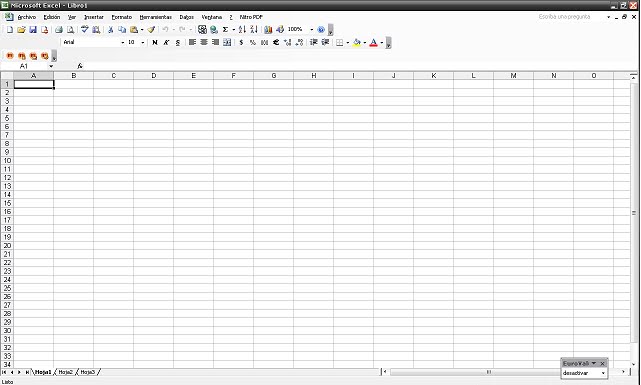Toggle Merge and Center
The height and width of the screenshot is (385, 641).
[227, 43]
